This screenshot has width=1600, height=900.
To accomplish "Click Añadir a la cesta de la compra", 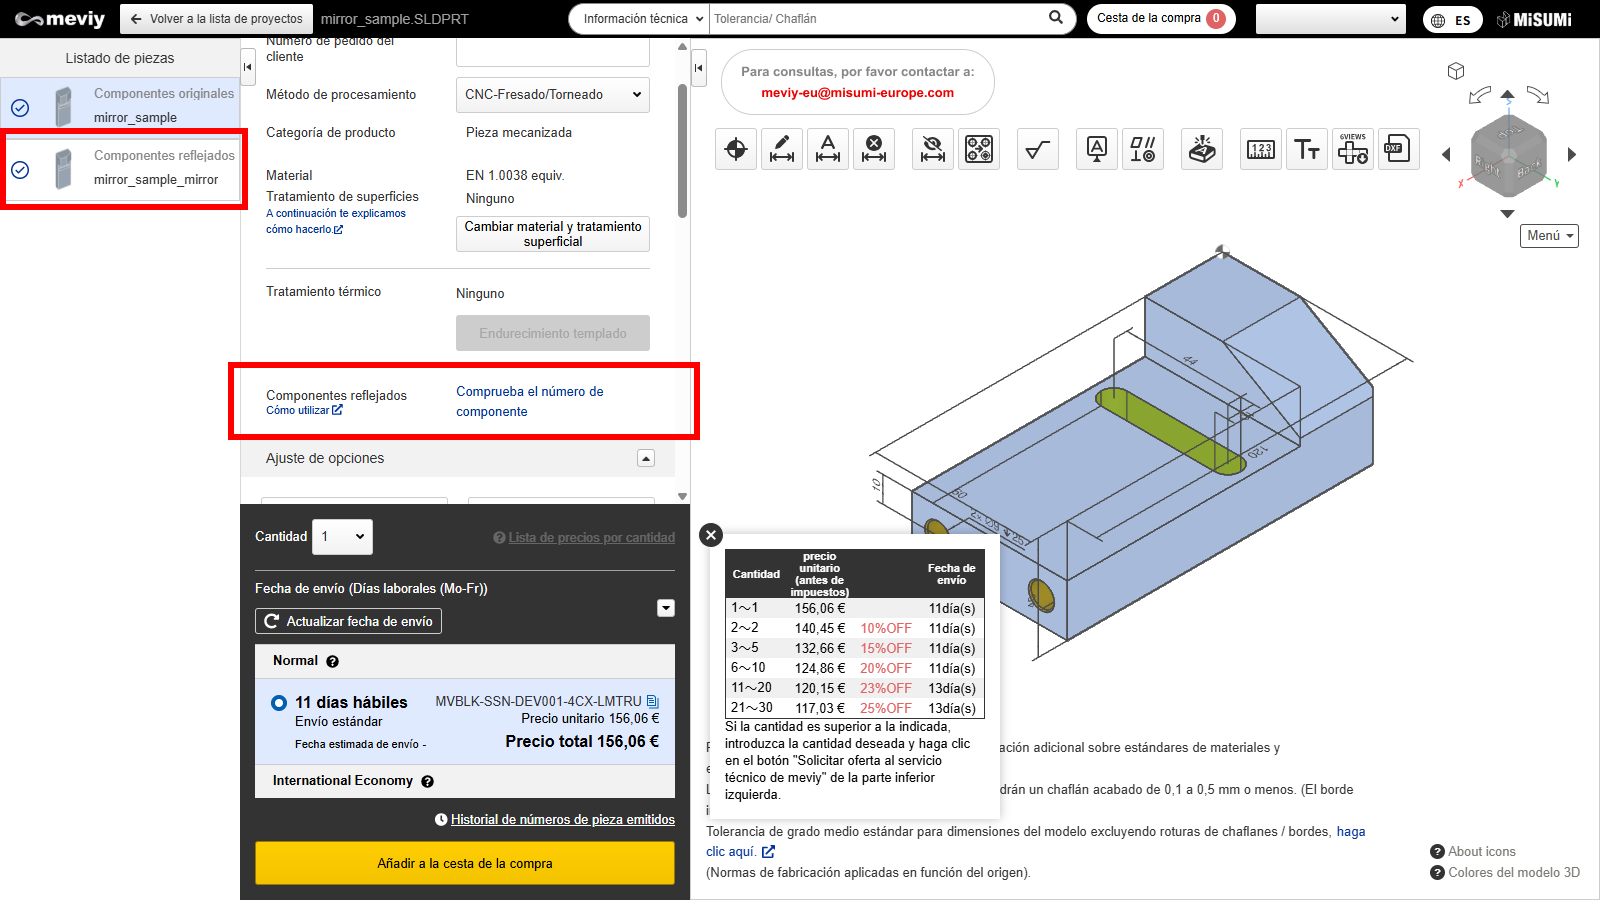I will coord(465,863).
